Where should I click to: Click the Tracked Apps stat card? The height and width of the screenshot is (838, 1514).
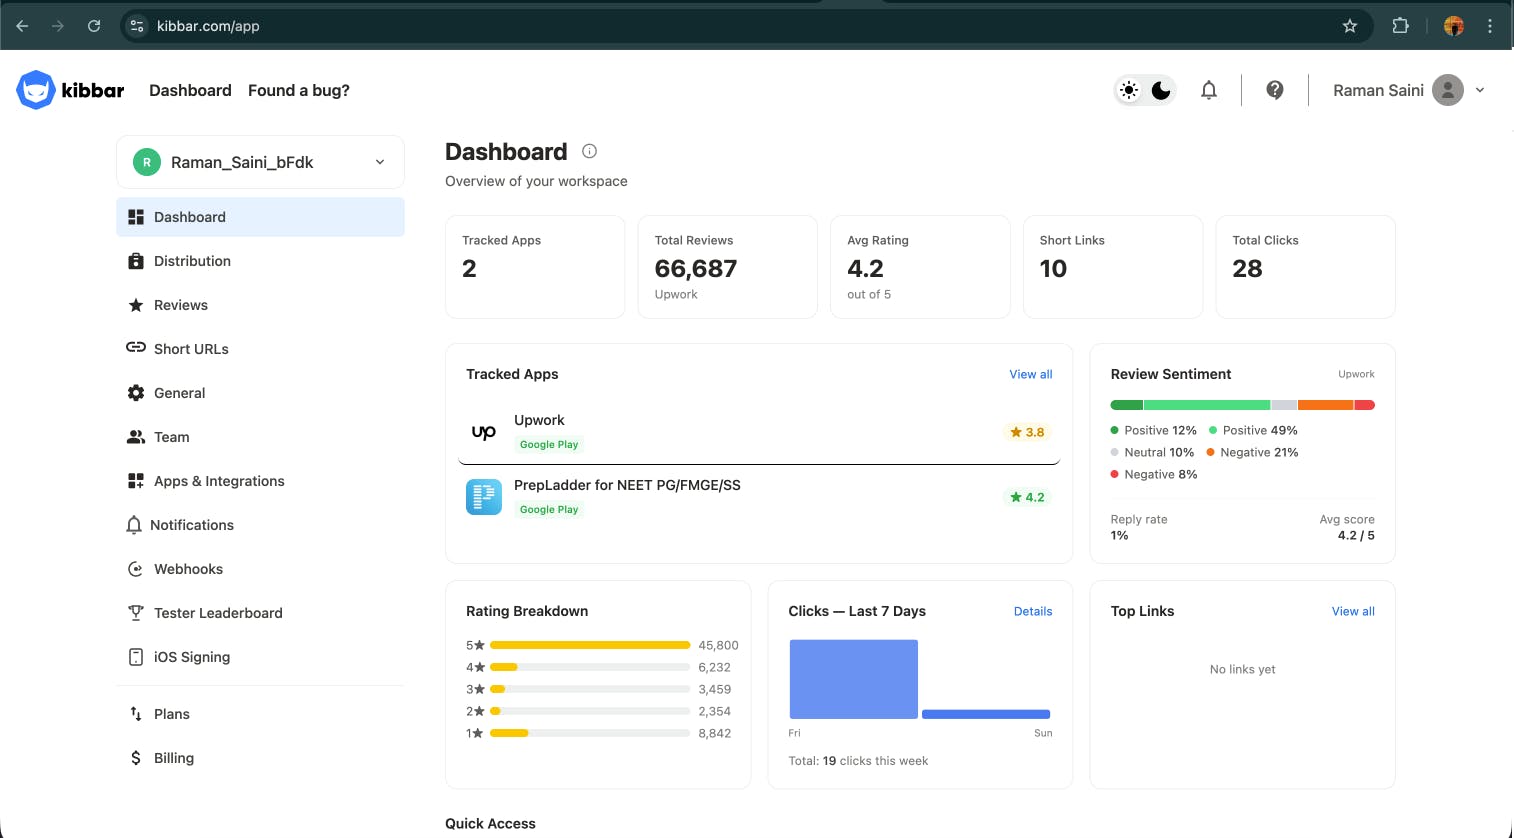tap(535, 267)
